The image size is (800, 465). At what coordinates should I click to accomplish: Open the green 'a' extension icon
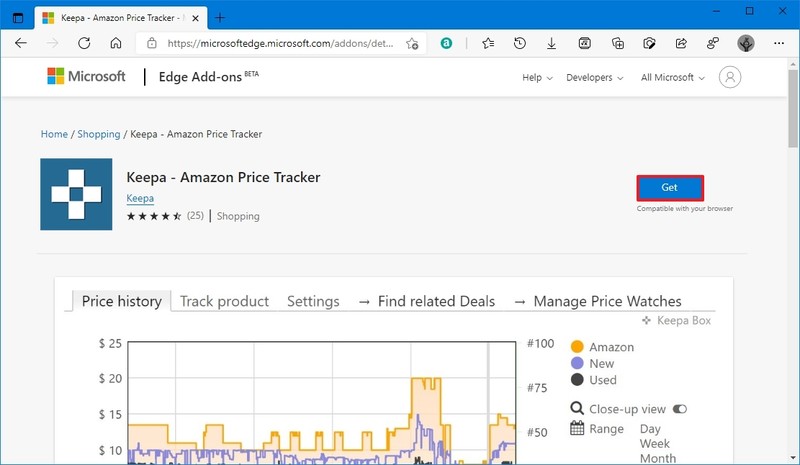[446, 43]
